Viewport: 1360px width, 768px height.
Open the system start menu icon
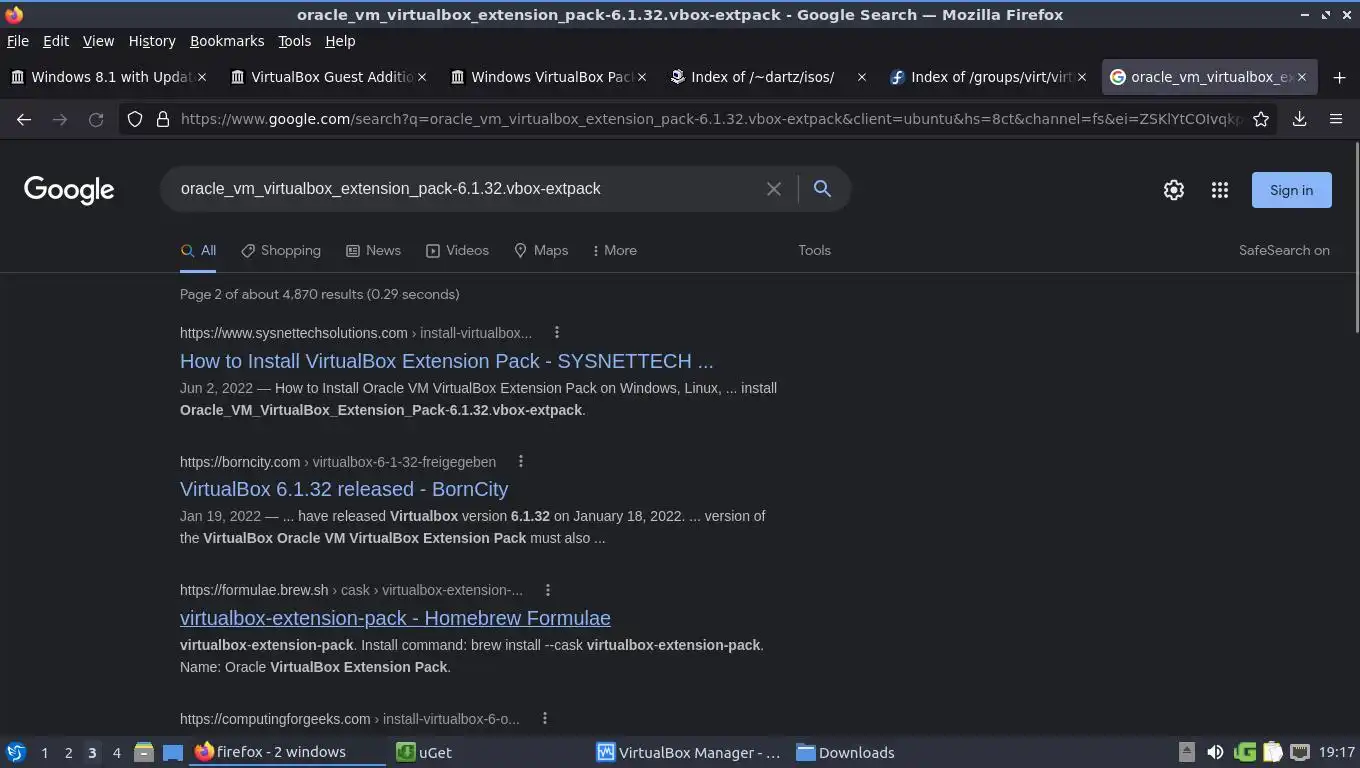16,752
